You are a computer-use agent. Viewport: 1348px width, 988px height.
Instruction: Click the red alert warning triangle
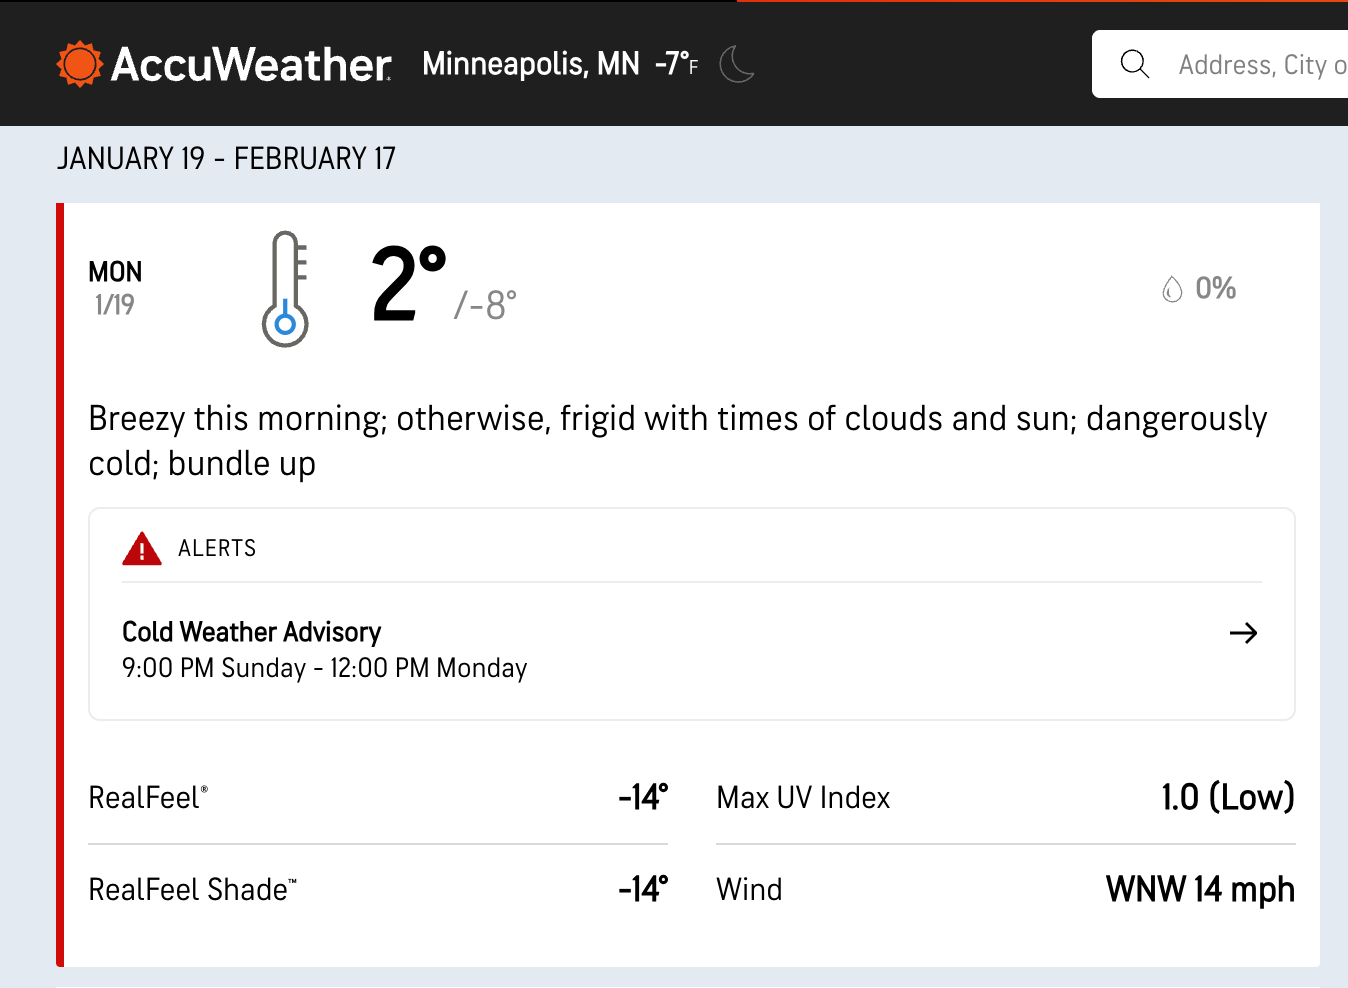[142, 549]
